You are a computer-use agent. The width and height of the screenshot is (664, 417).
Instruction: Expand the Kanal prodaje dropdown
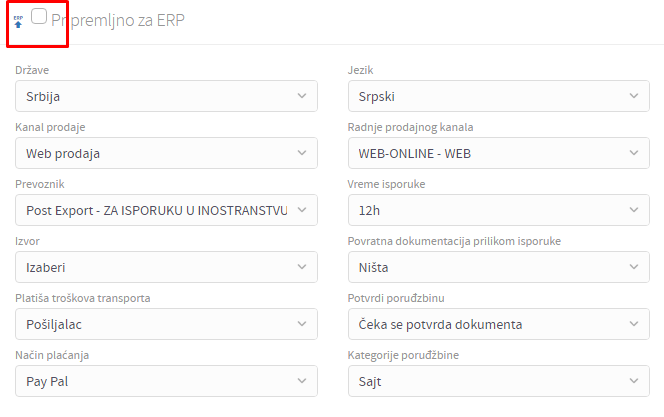coord(166,153)
